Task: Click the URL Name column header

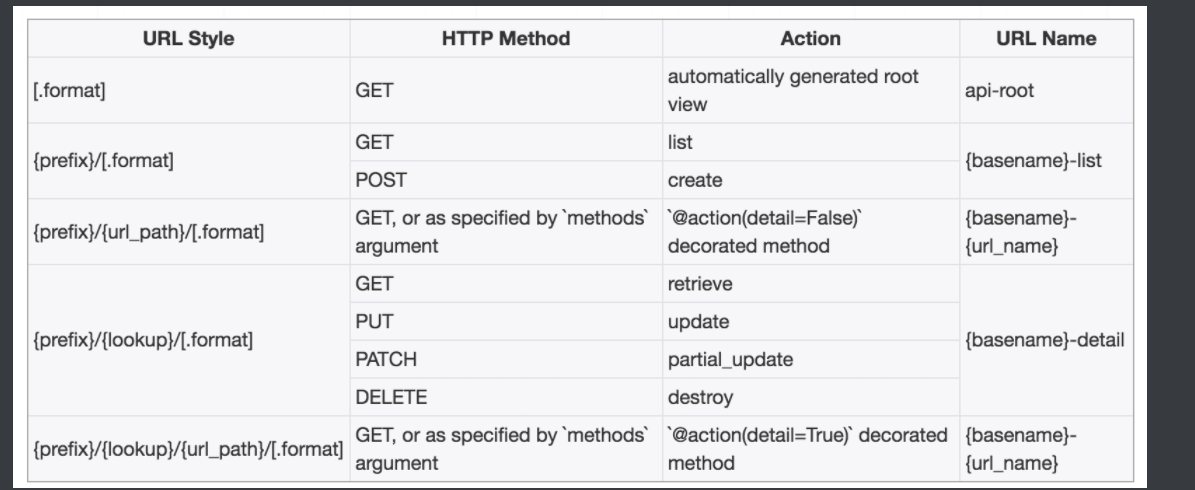Action: pyautogui.click(x=1046, y=39)
